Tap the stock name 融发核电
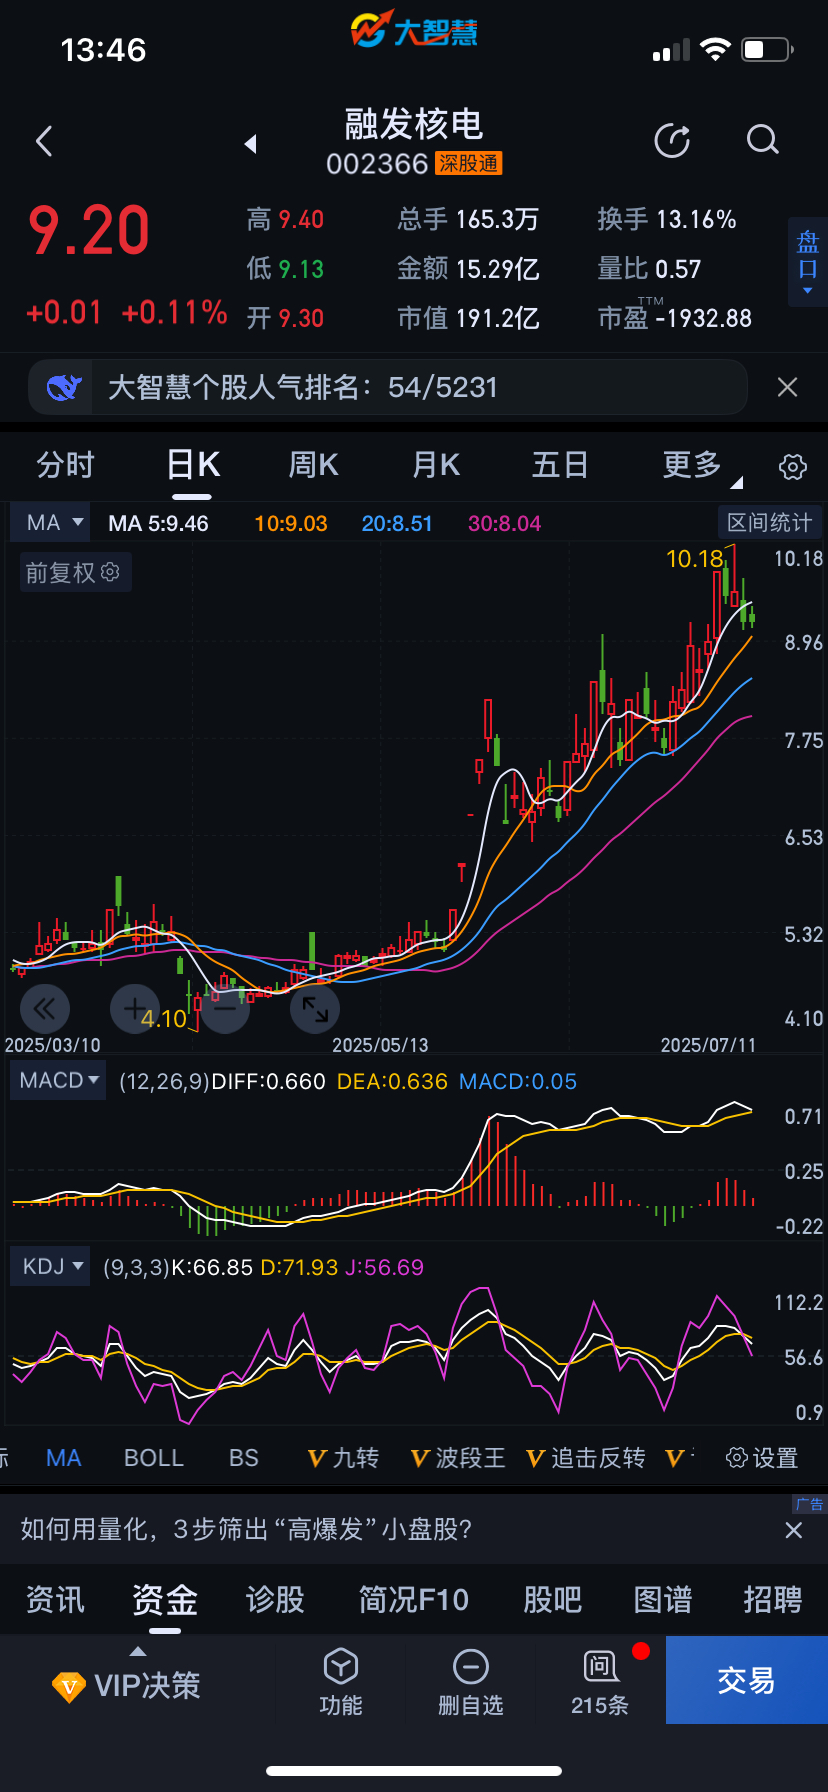Screen dimensions: 828x1792 (414, 125)
